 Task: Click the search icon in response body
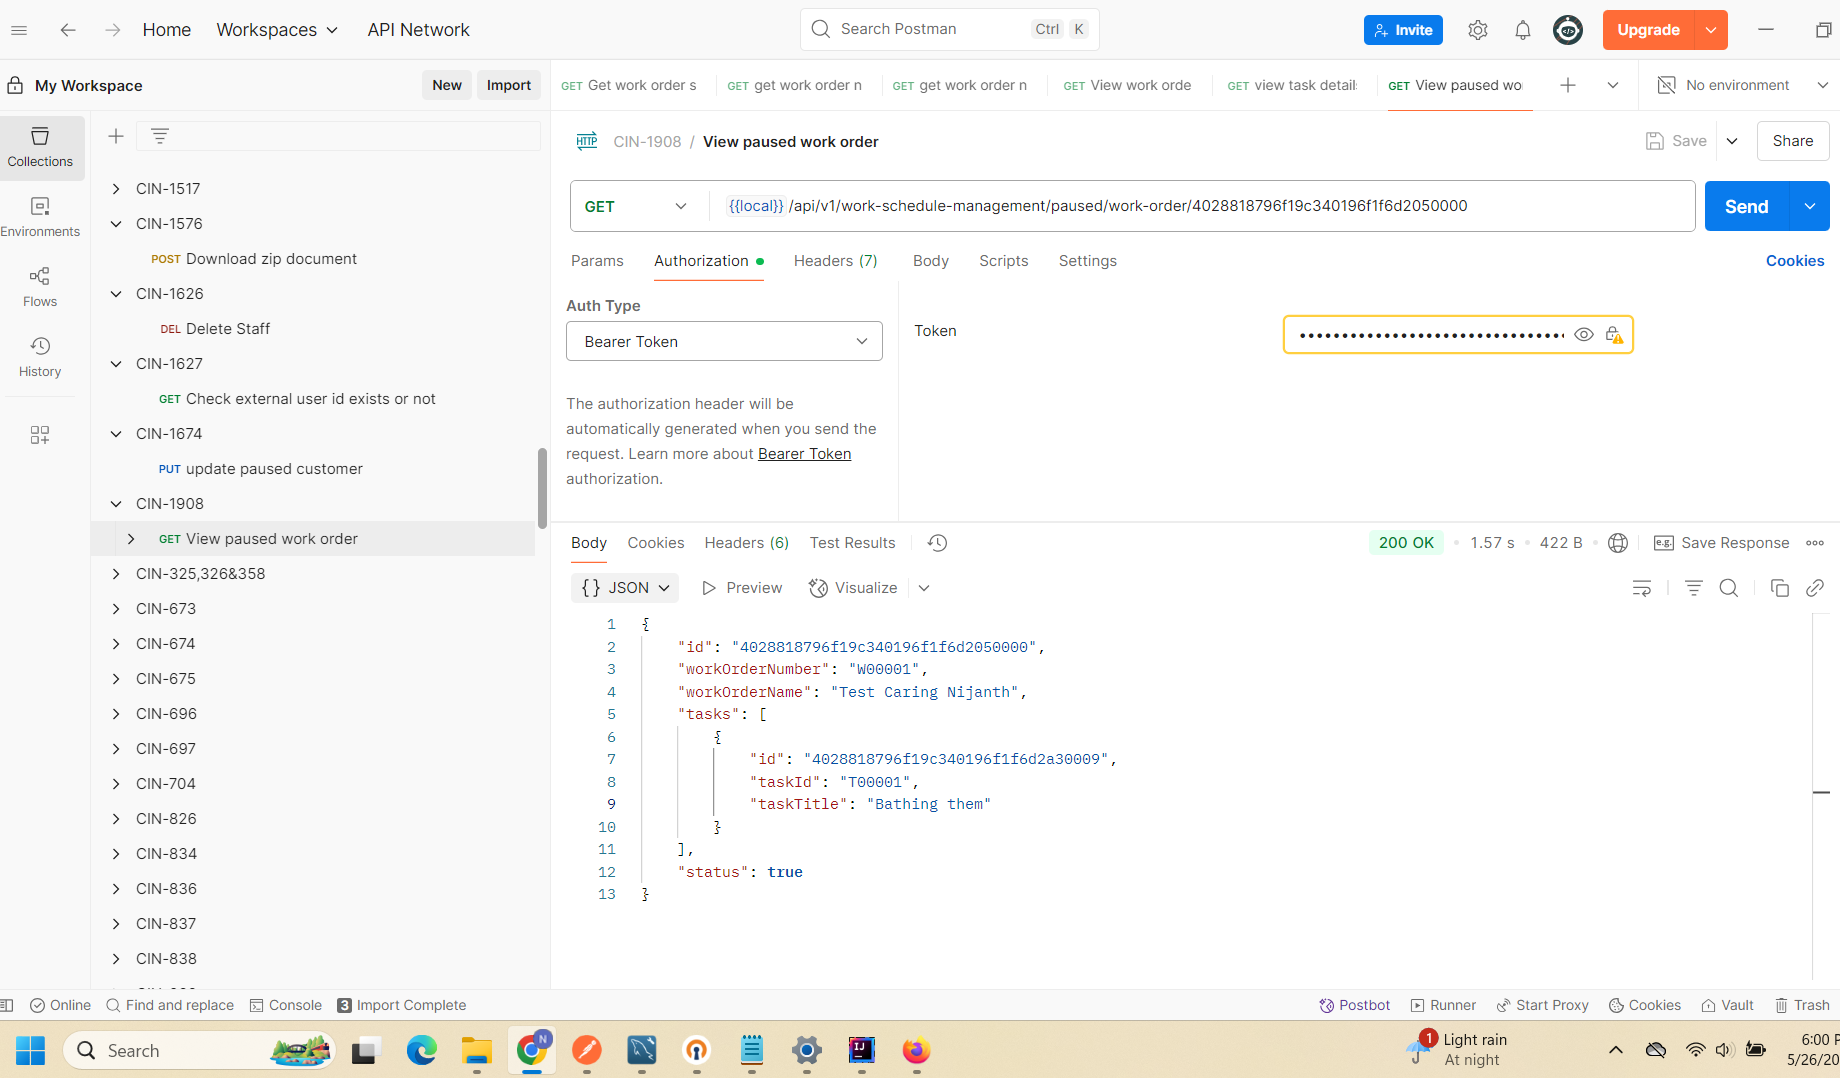tap(1729, 588)
